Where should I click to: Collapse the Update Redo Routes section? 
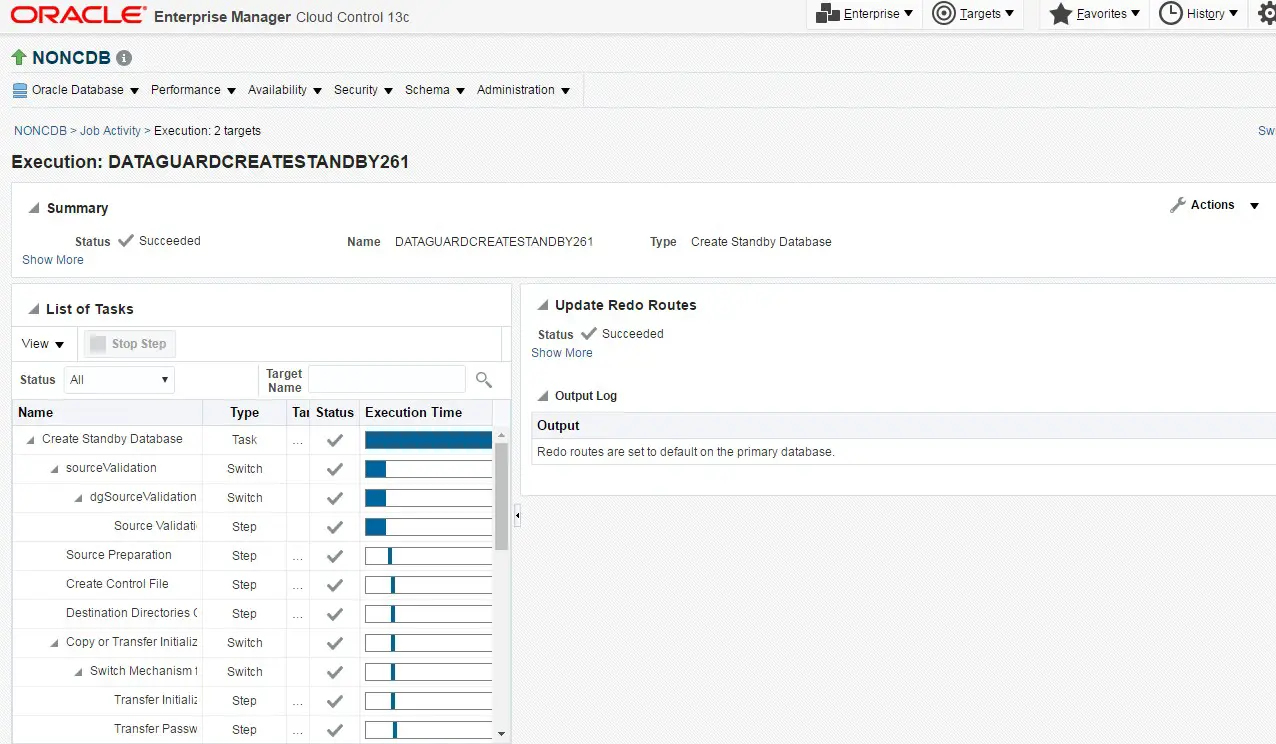[544, 306]
